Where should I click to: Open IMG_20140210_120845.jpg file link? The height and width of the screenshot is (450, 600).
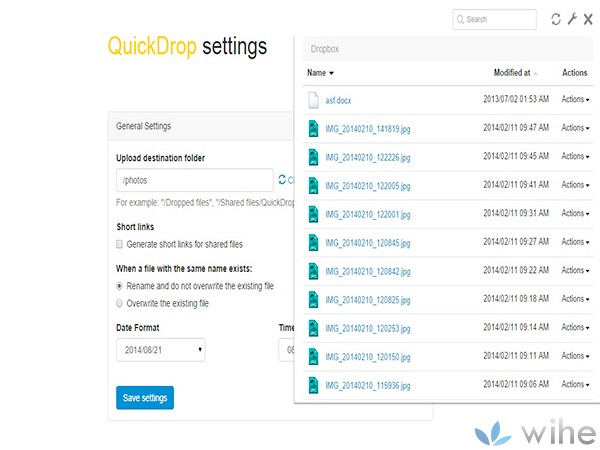[368, 243]
